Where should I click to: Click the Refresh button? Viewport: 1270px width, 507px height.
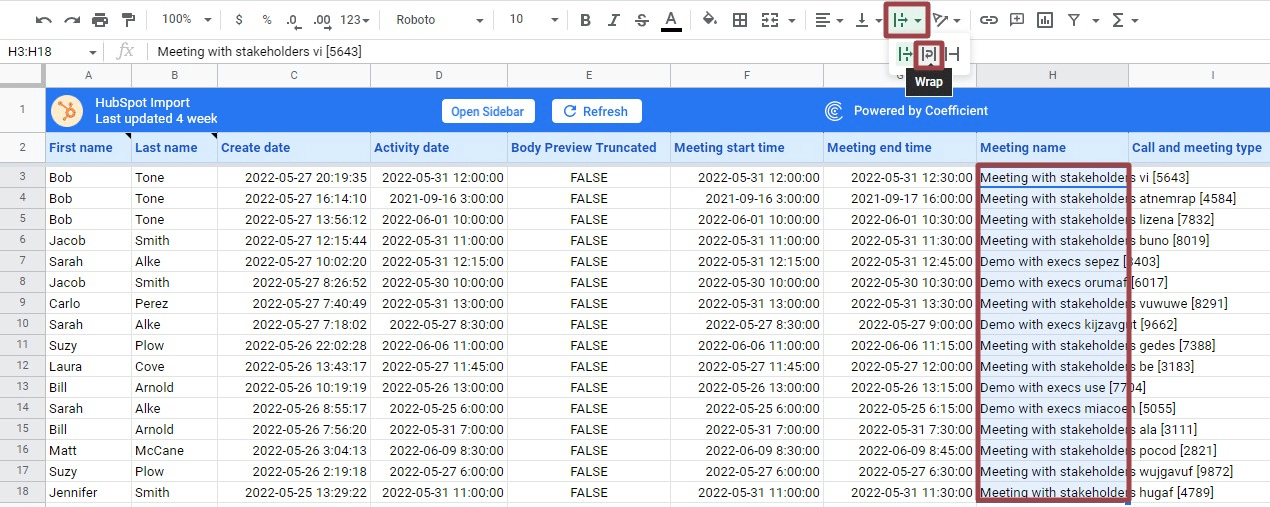click(x=596, y=111)
